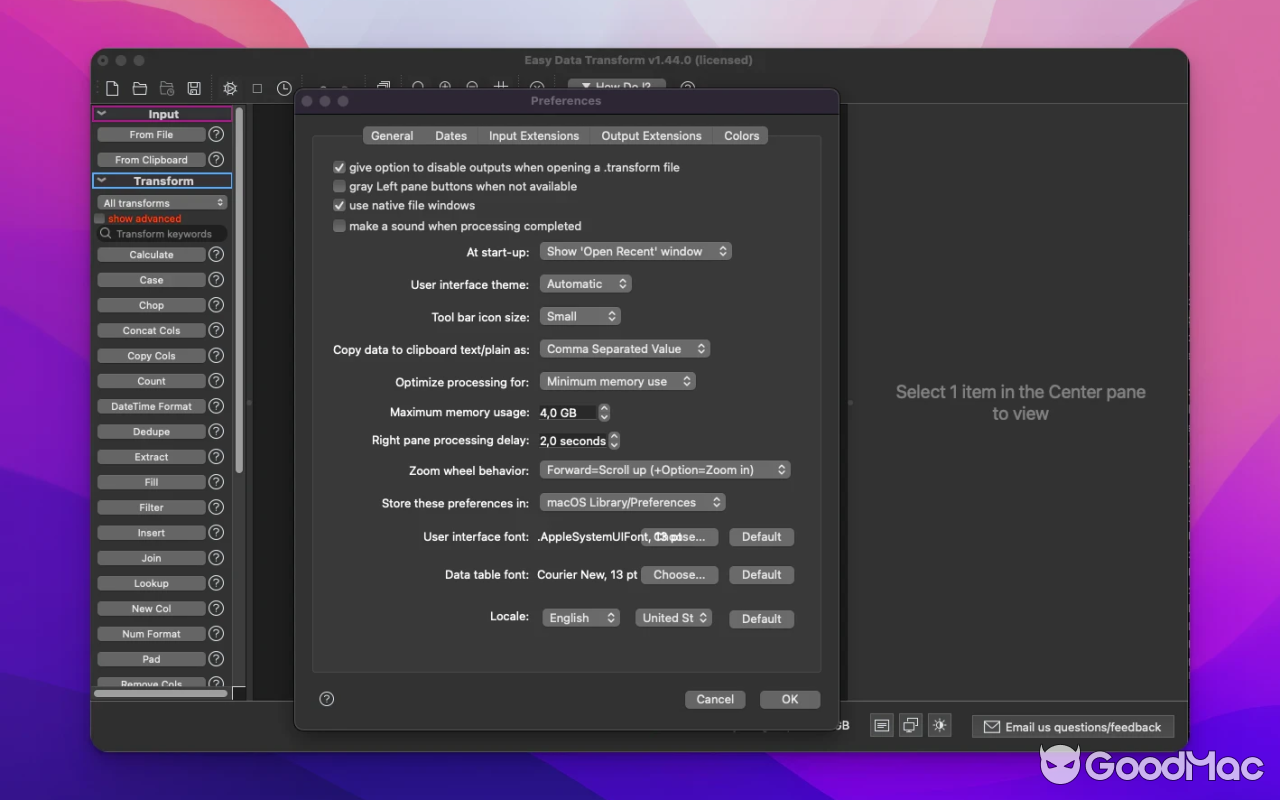Open the log panel at the bottom
1280x800 pixels.
(881, 725)
